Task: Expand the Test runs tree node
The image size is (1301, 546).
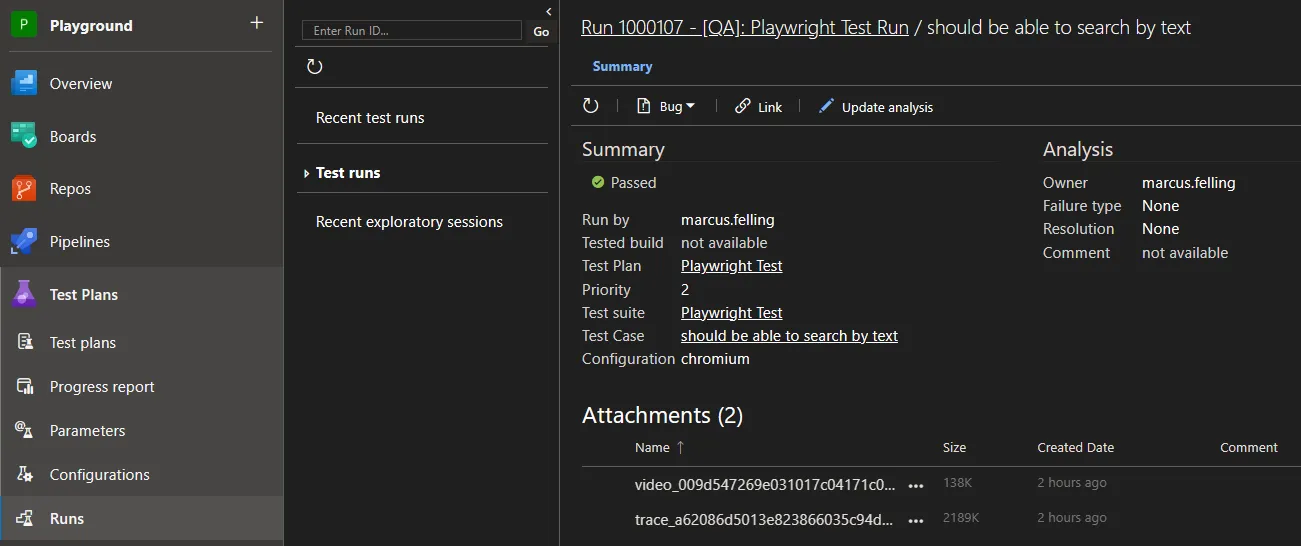Action: click(x=307, y=173)
